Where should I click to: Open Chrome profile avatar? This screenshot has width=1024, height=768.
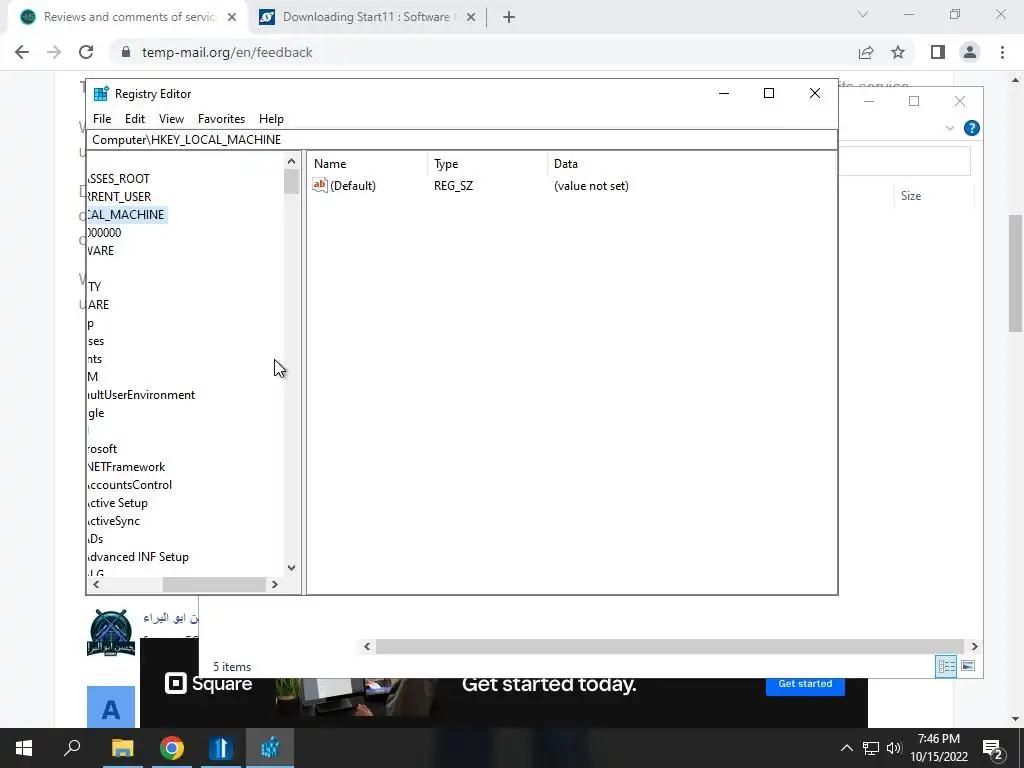pyautogui.click(x=970, y=52)
